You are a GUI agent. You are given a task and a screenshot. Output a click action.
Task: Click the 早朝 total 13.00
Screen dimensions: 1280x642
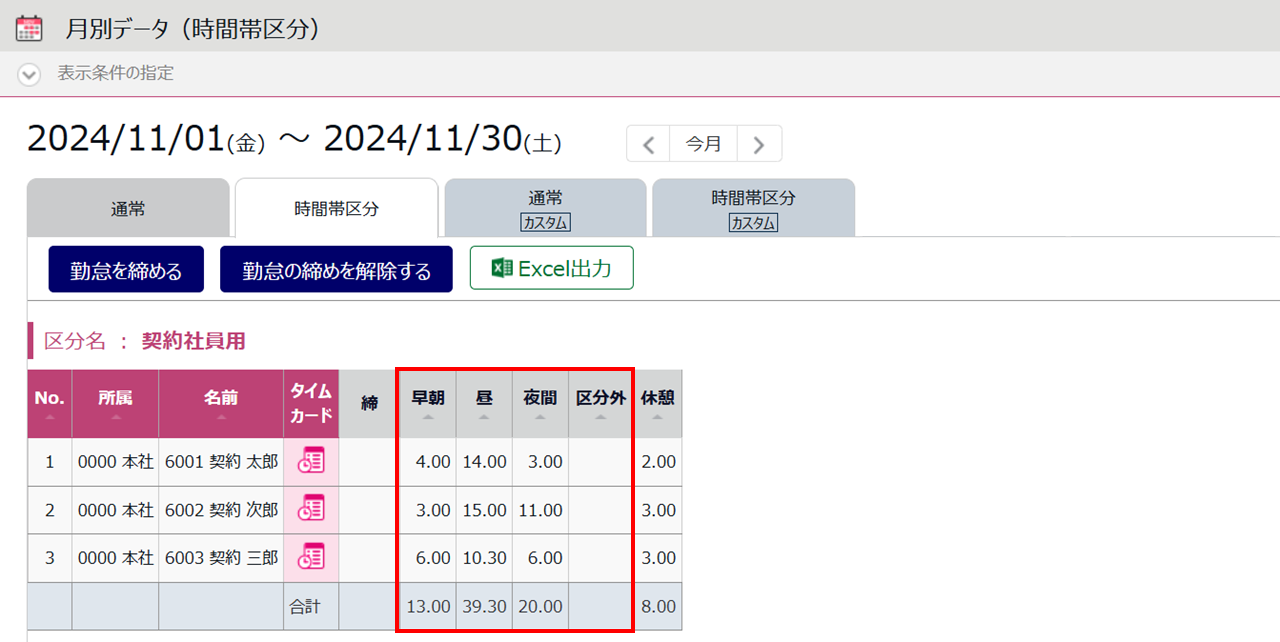coord(428,606)
